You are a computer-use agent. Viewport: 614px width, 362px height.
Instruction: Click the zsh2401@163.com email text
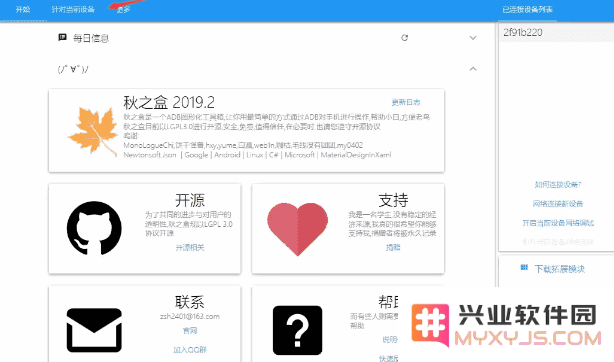(190, 316)
